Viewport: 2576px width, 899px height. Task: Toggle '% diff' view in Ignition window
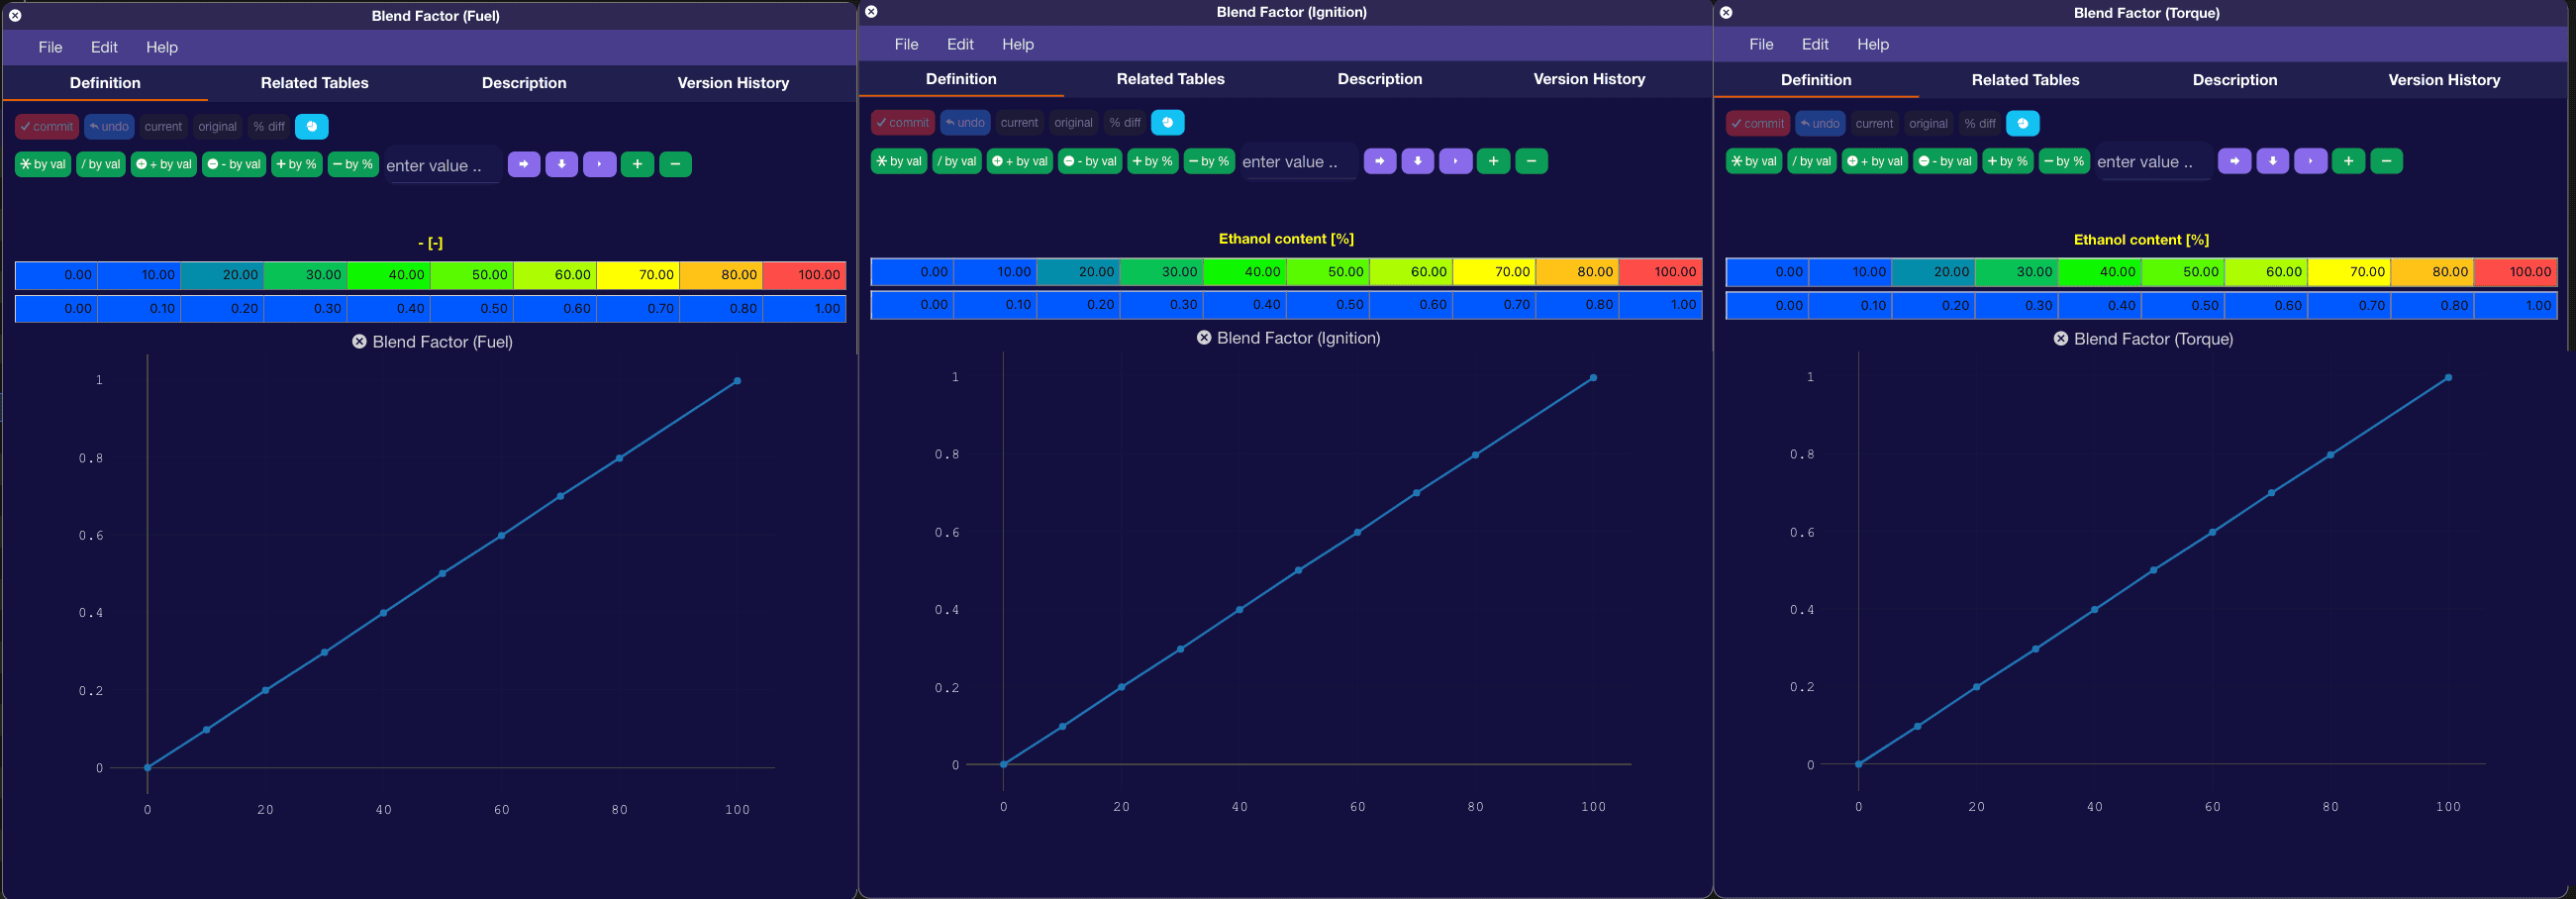pyautogui.click(x=1125, y=123)
